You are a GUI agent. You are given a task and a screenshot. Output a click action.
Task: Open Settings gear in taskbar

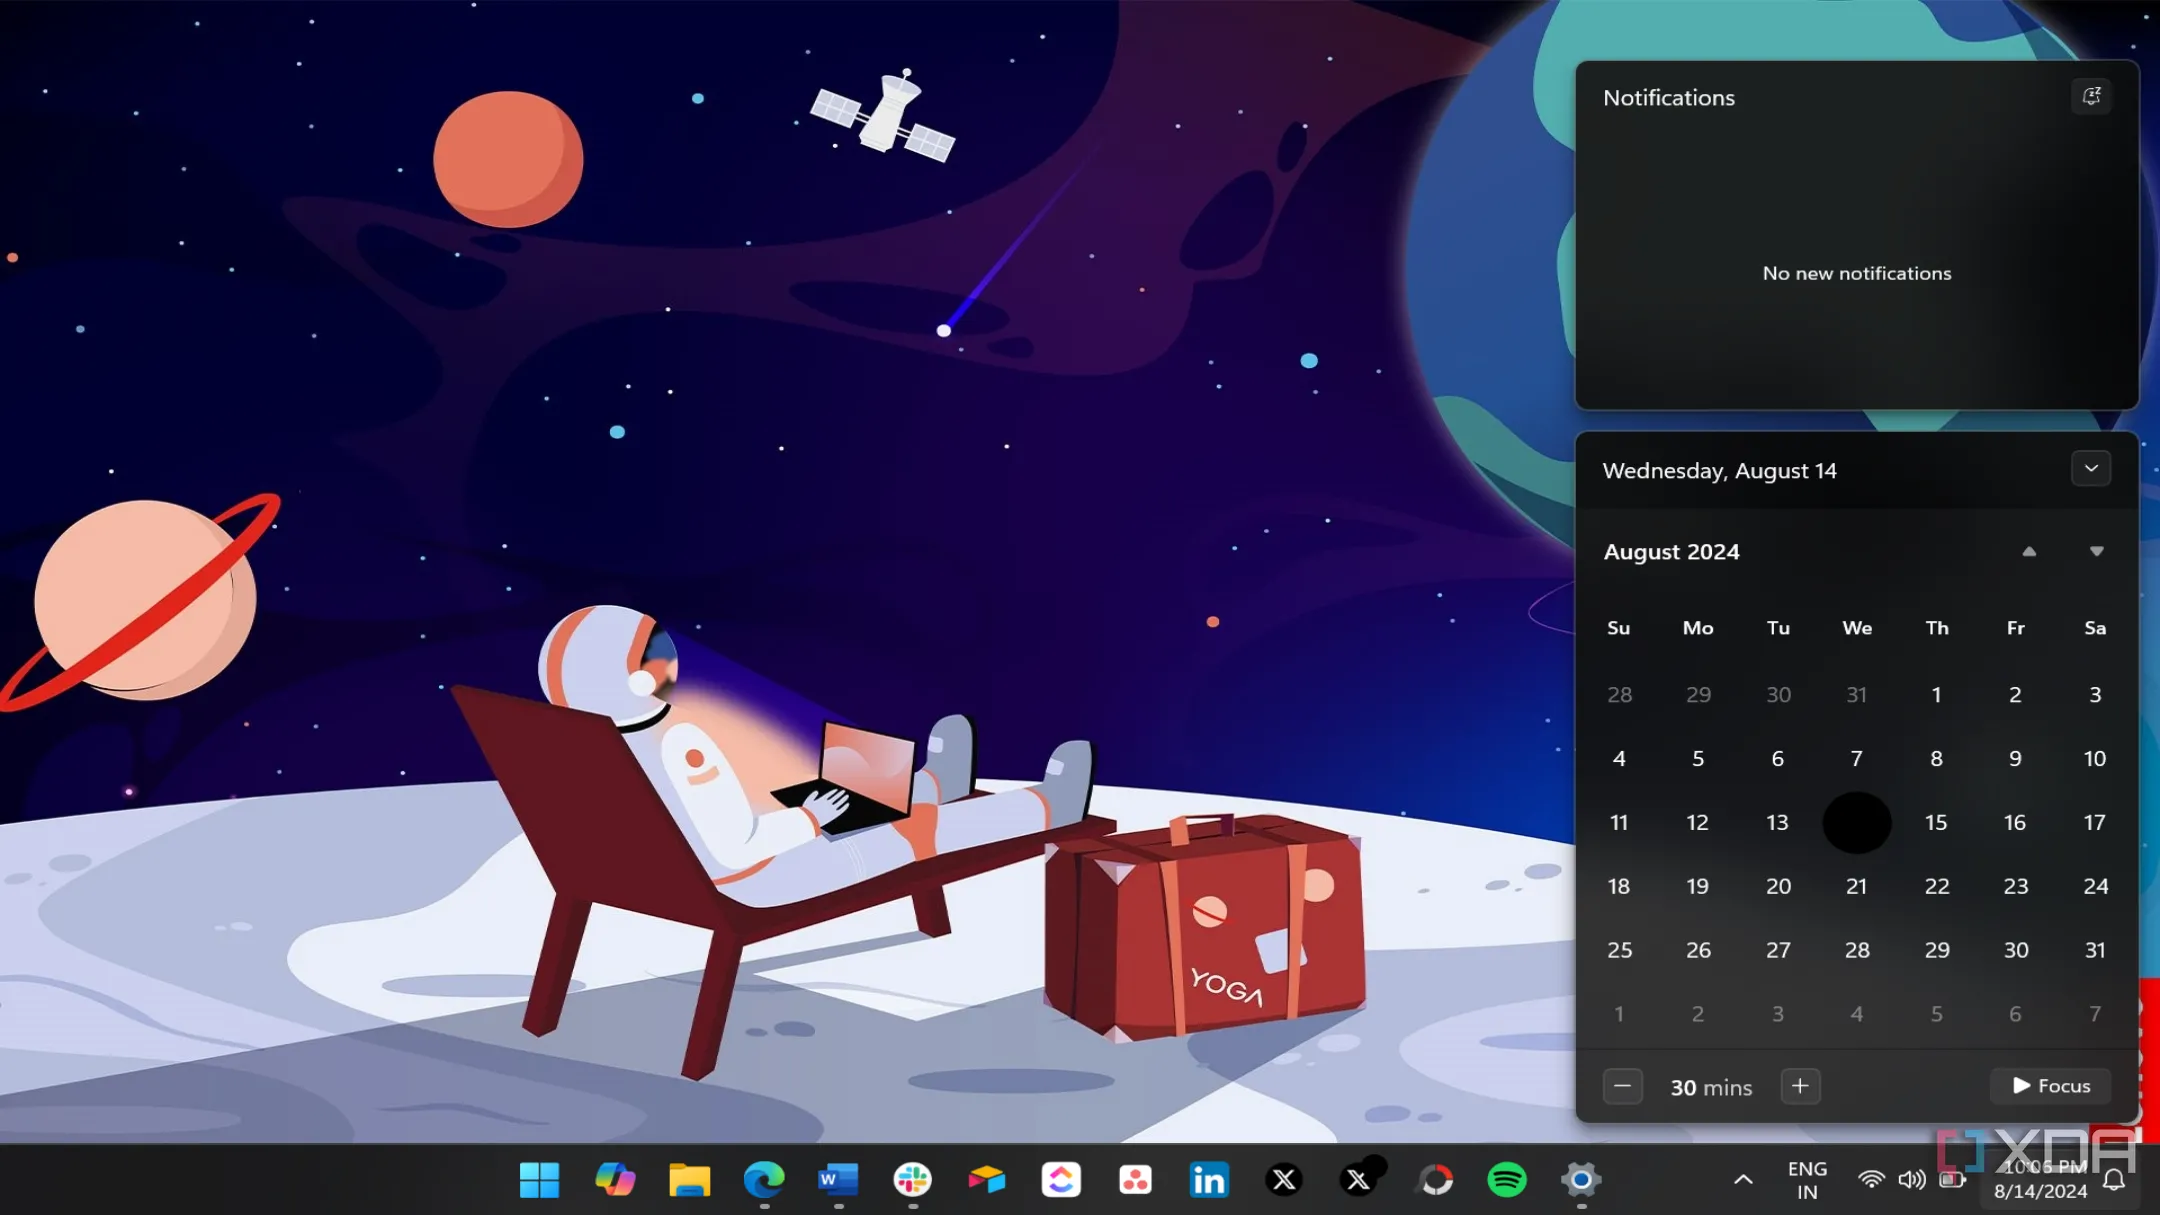click(1581, 1180)
